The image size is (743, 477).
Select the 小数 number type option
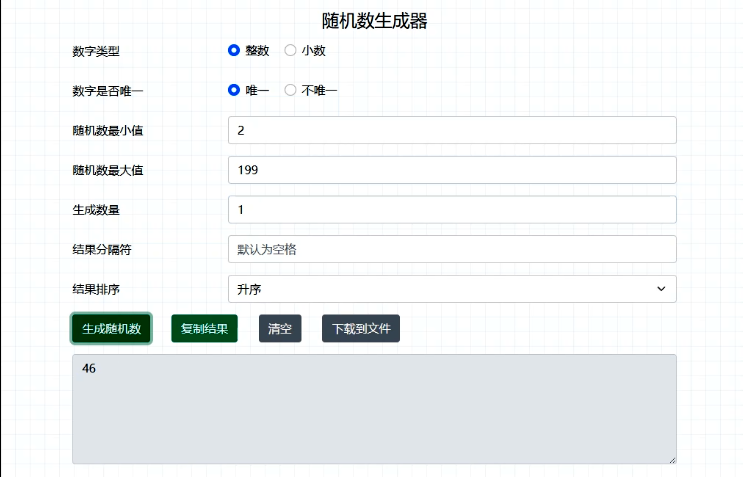pyautogui.click(x=291, y=50)
